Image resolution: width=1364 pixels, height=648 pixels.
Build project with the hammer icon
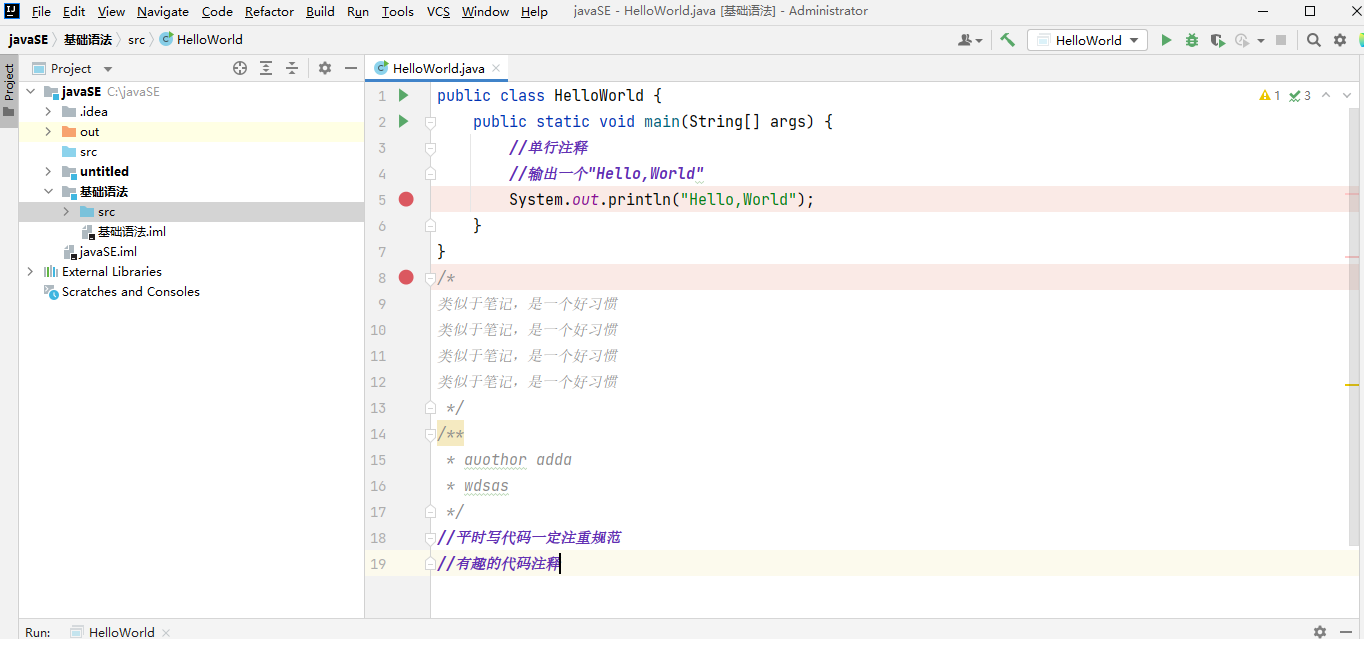[x=1007, y=40]
